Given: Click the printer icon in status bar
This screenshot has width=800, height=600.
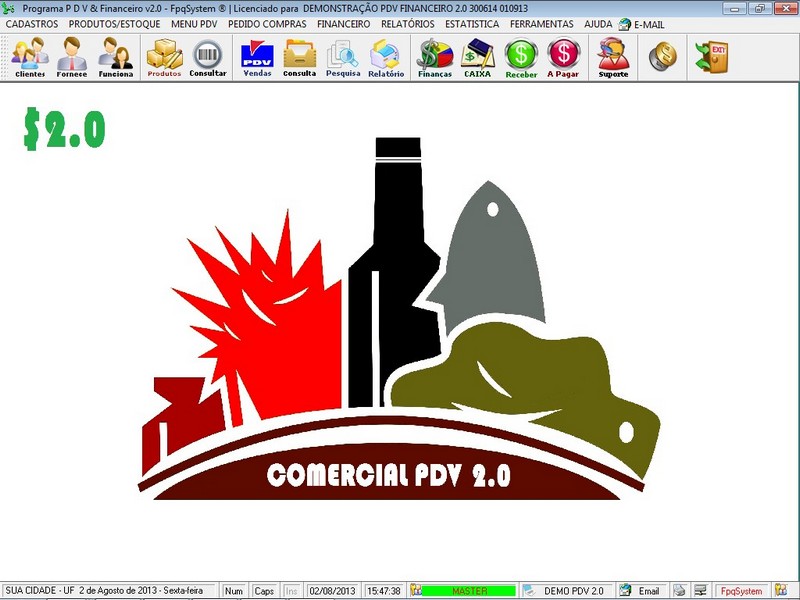Looking at the screenshot, I should click(679, 590).
